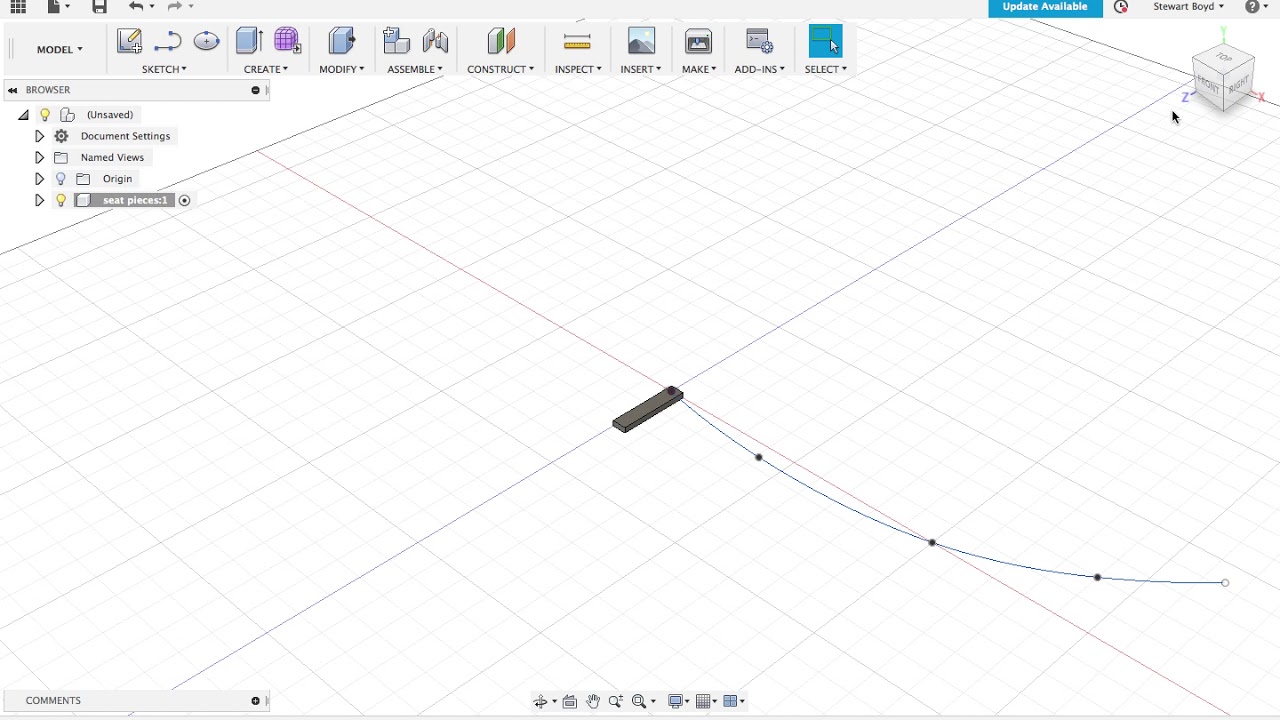The image size is (1280, 720).
Task: Activate the seat pieces:1 component radio button
Action: pos(184,200)
